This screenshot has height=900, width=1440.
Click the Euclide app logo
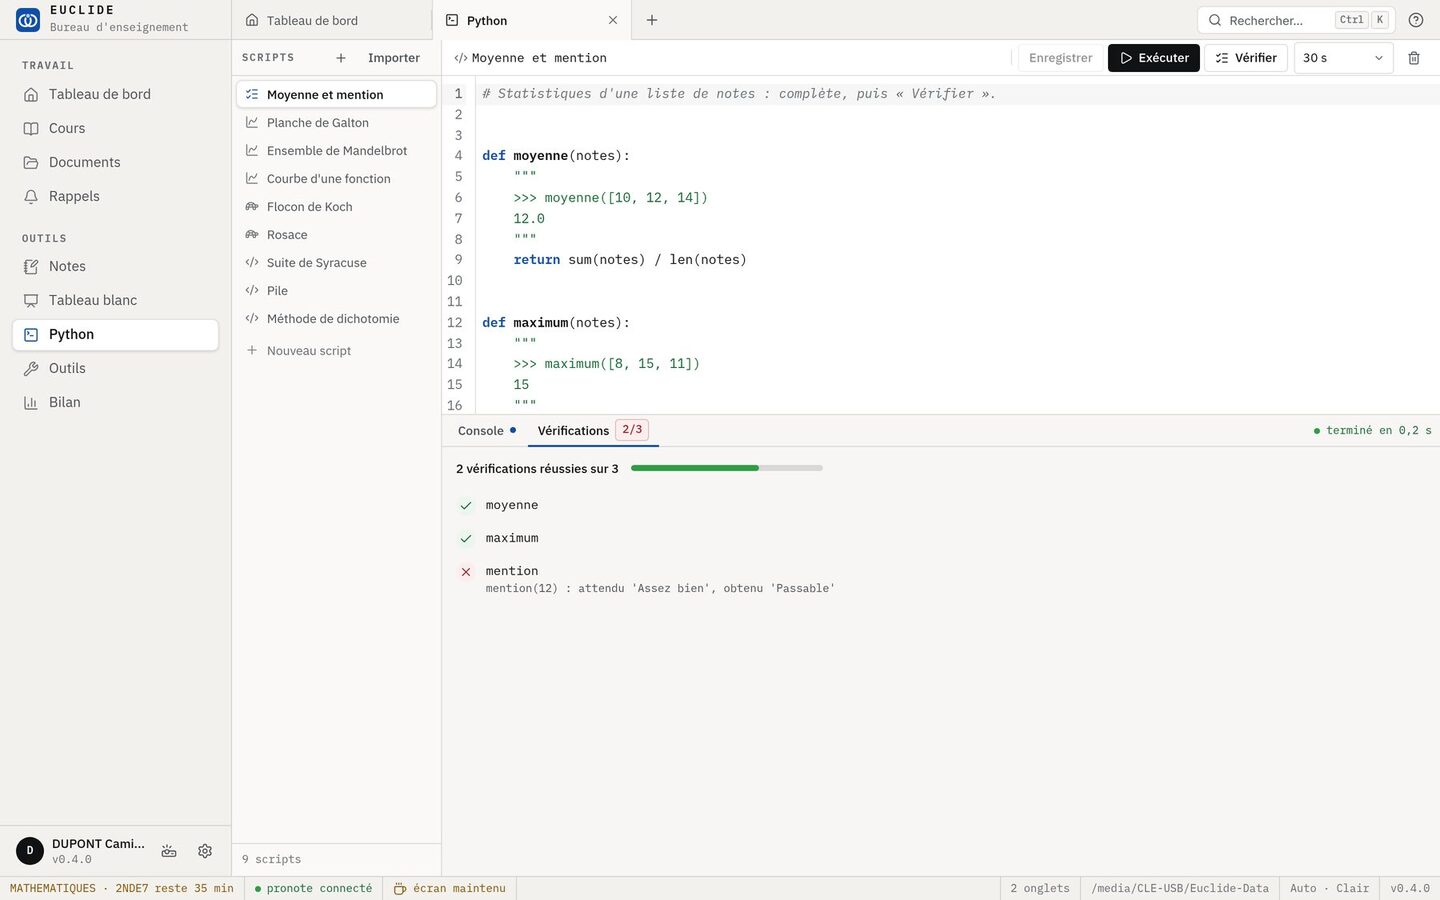pos(28,19)
